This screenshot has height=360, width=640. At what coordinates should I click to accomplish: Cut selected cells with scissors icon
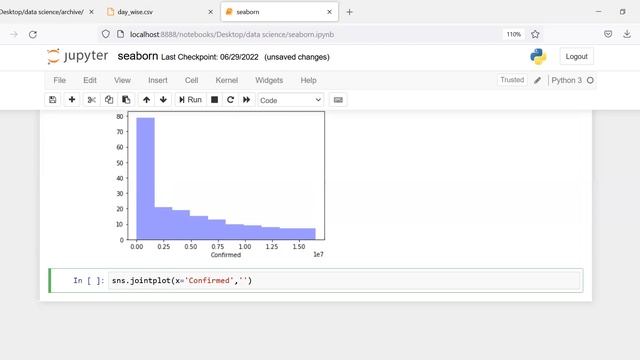[x=91, y=100]
